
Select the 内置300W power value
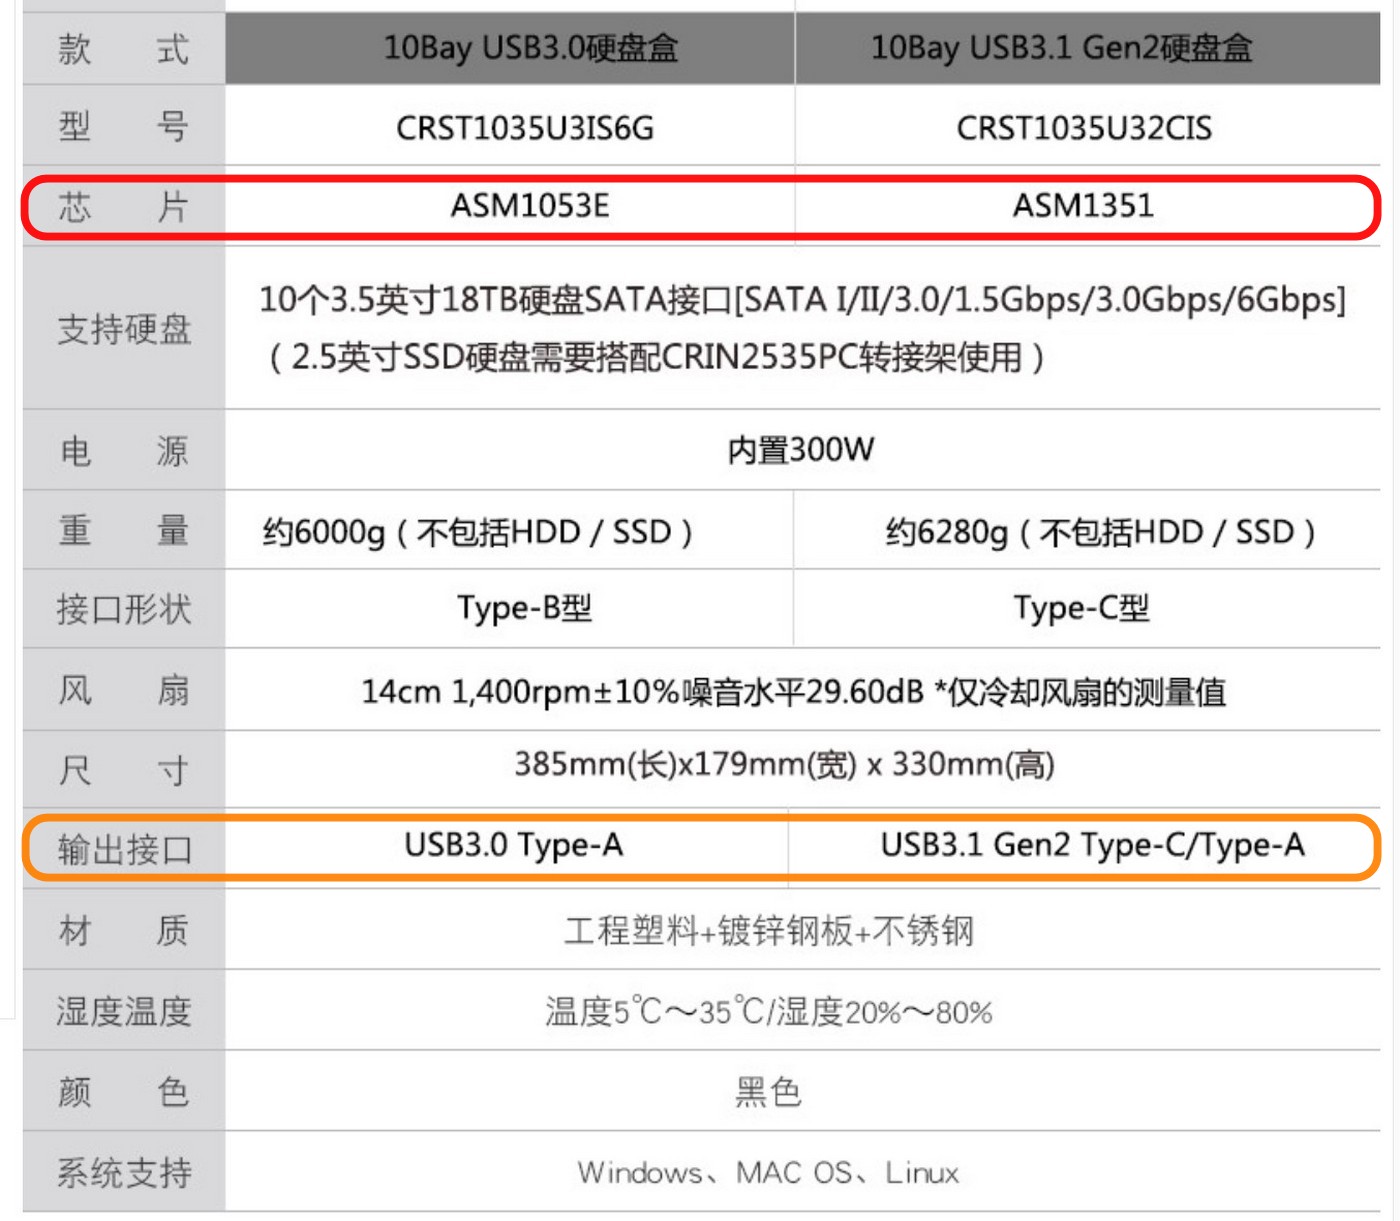tap(801, 450)
